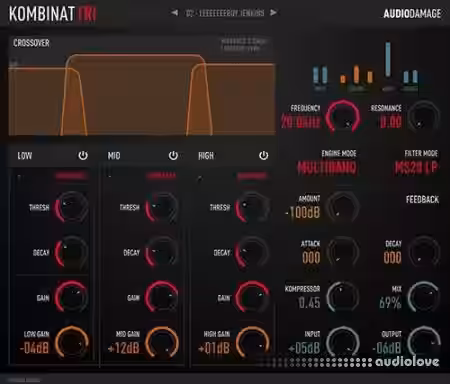Image resolution: width=450 pixels, height=384 pixels.
Task: Click the 0.45 Kompressor value
Action: pyautogui.click(x=309, y=303)
